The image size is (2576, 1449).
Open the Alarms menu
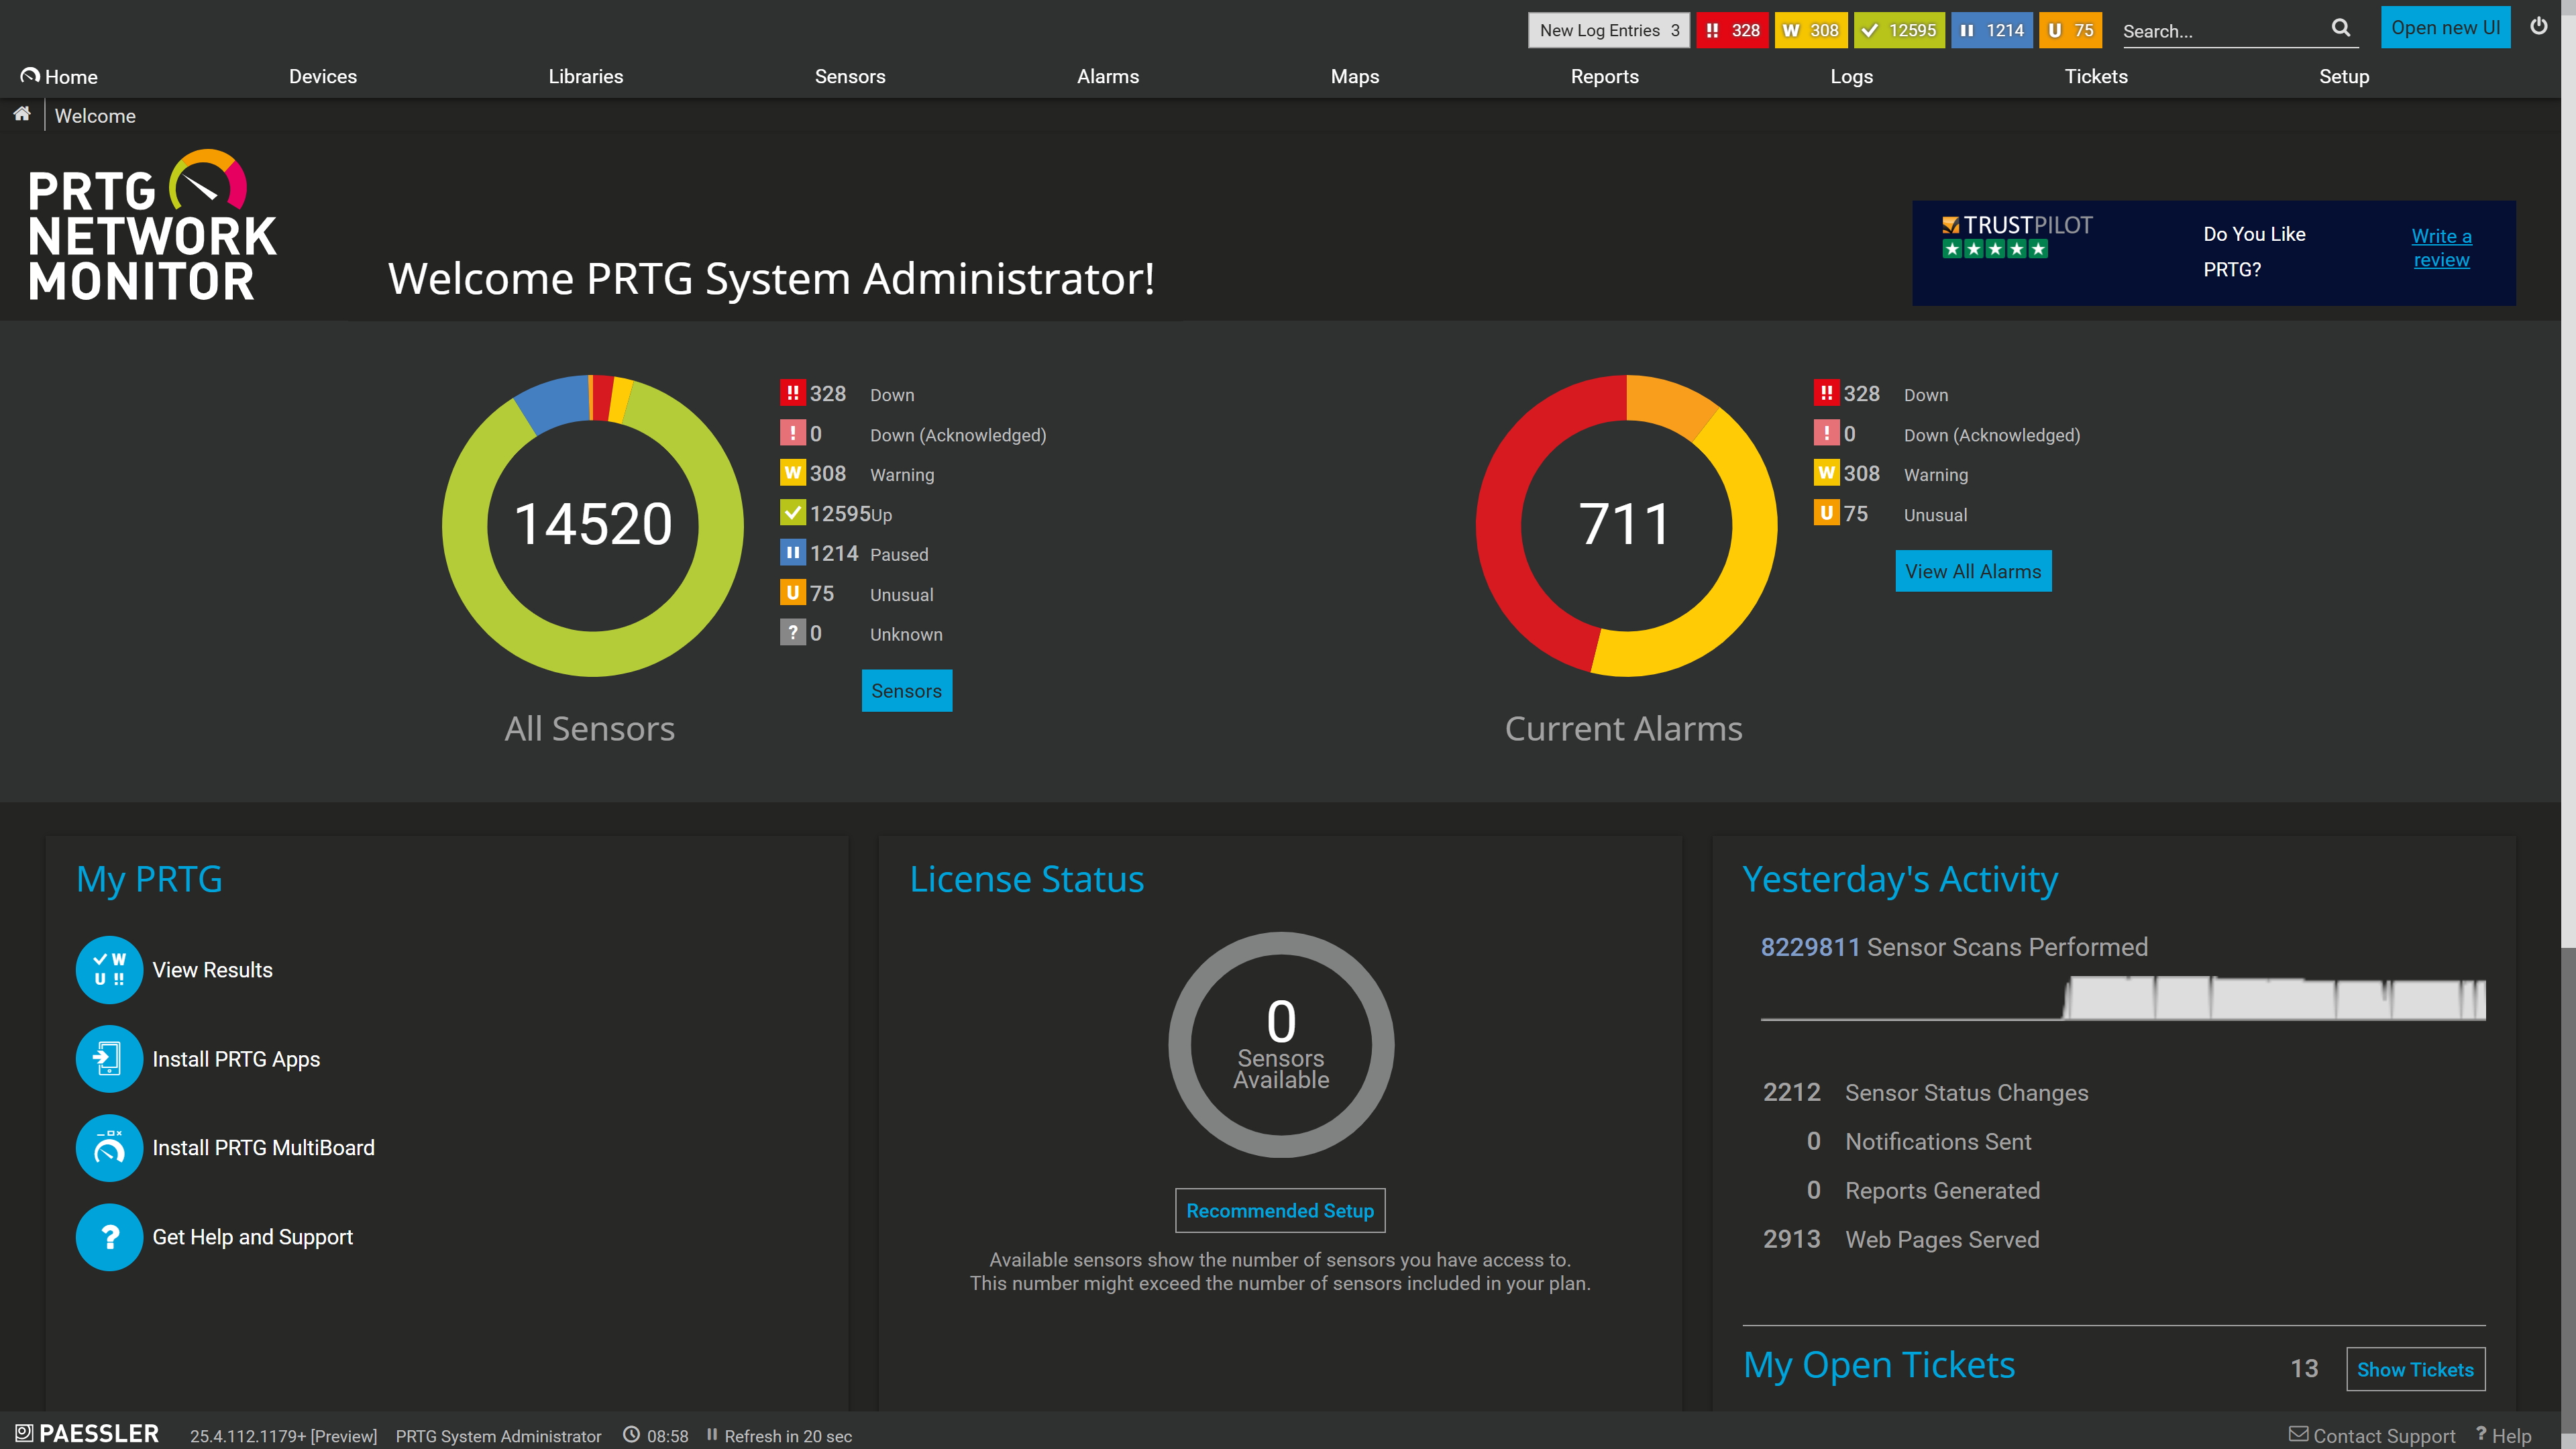[1108, 76]
